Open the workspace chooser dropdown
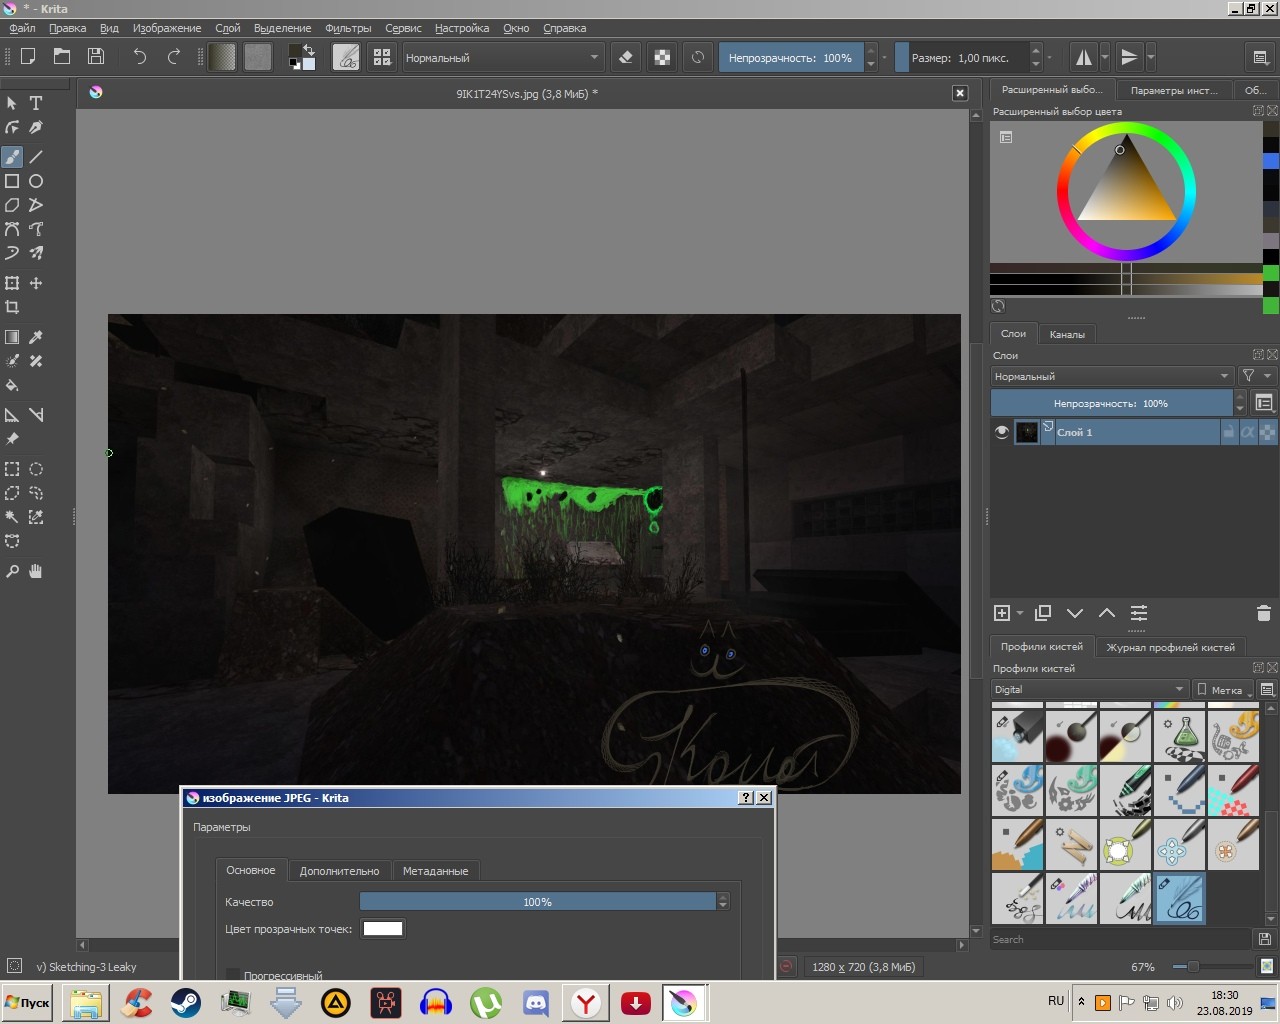This screenshot has width=1280, height=1024. tap(1261, 57)
